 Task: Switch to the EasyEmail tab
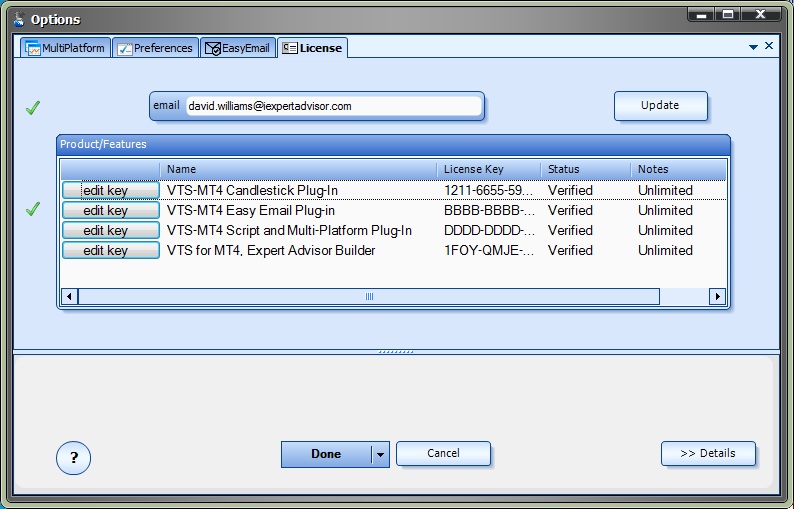(238, 48)
